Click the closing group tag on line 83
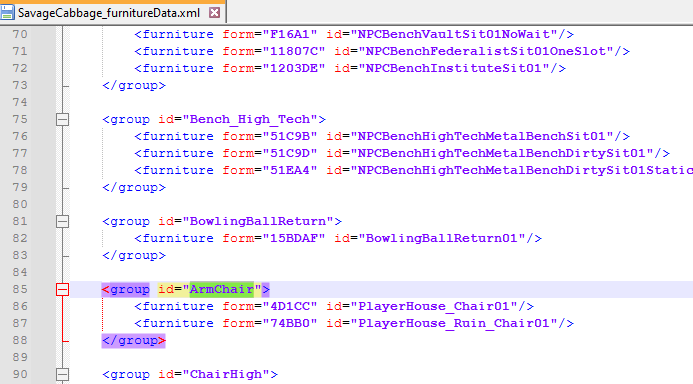 [x=134, y=255]
